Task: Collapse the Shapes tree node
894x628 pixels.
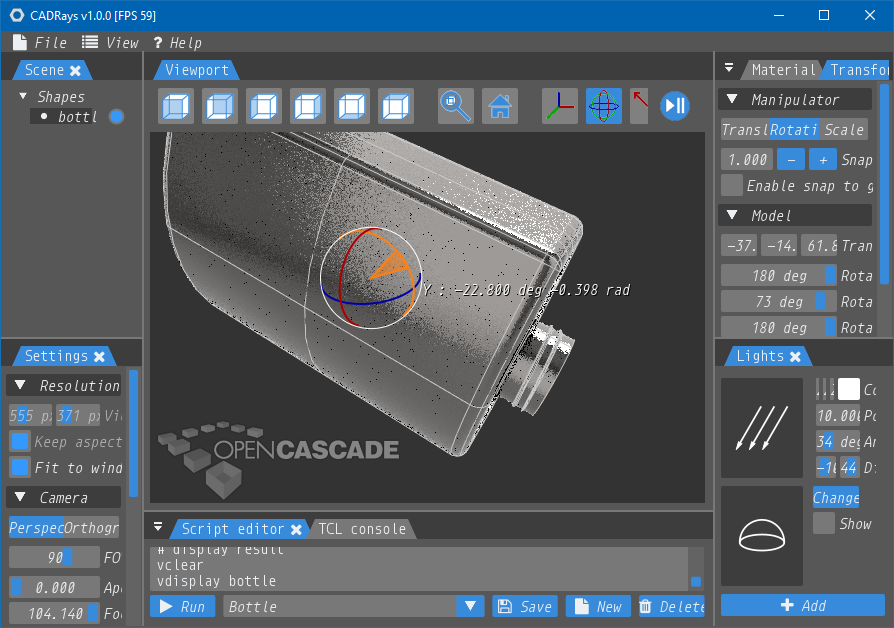Action: pyautogui.click(x=23, y=97)
